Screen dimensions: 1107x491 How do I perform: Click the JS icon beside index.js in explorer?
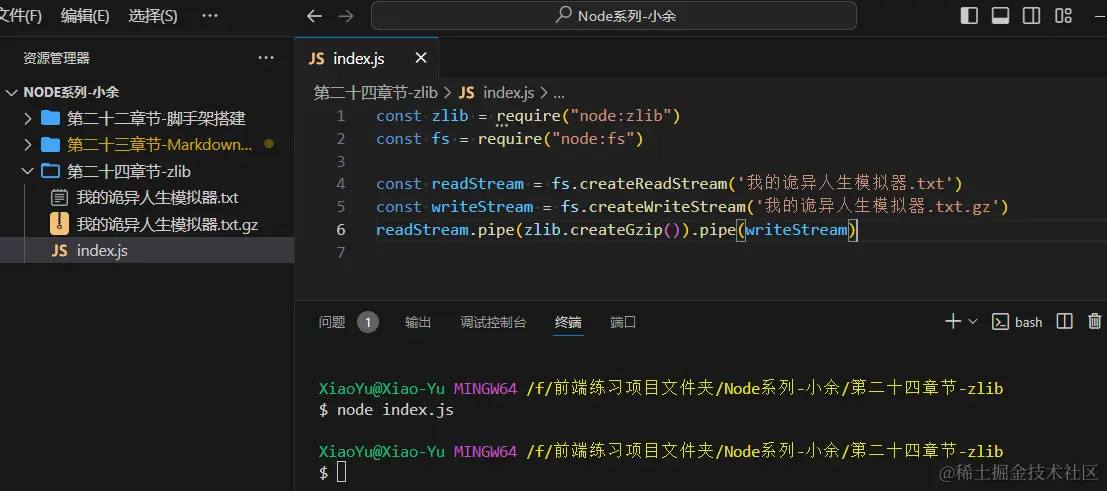(59, 251)
